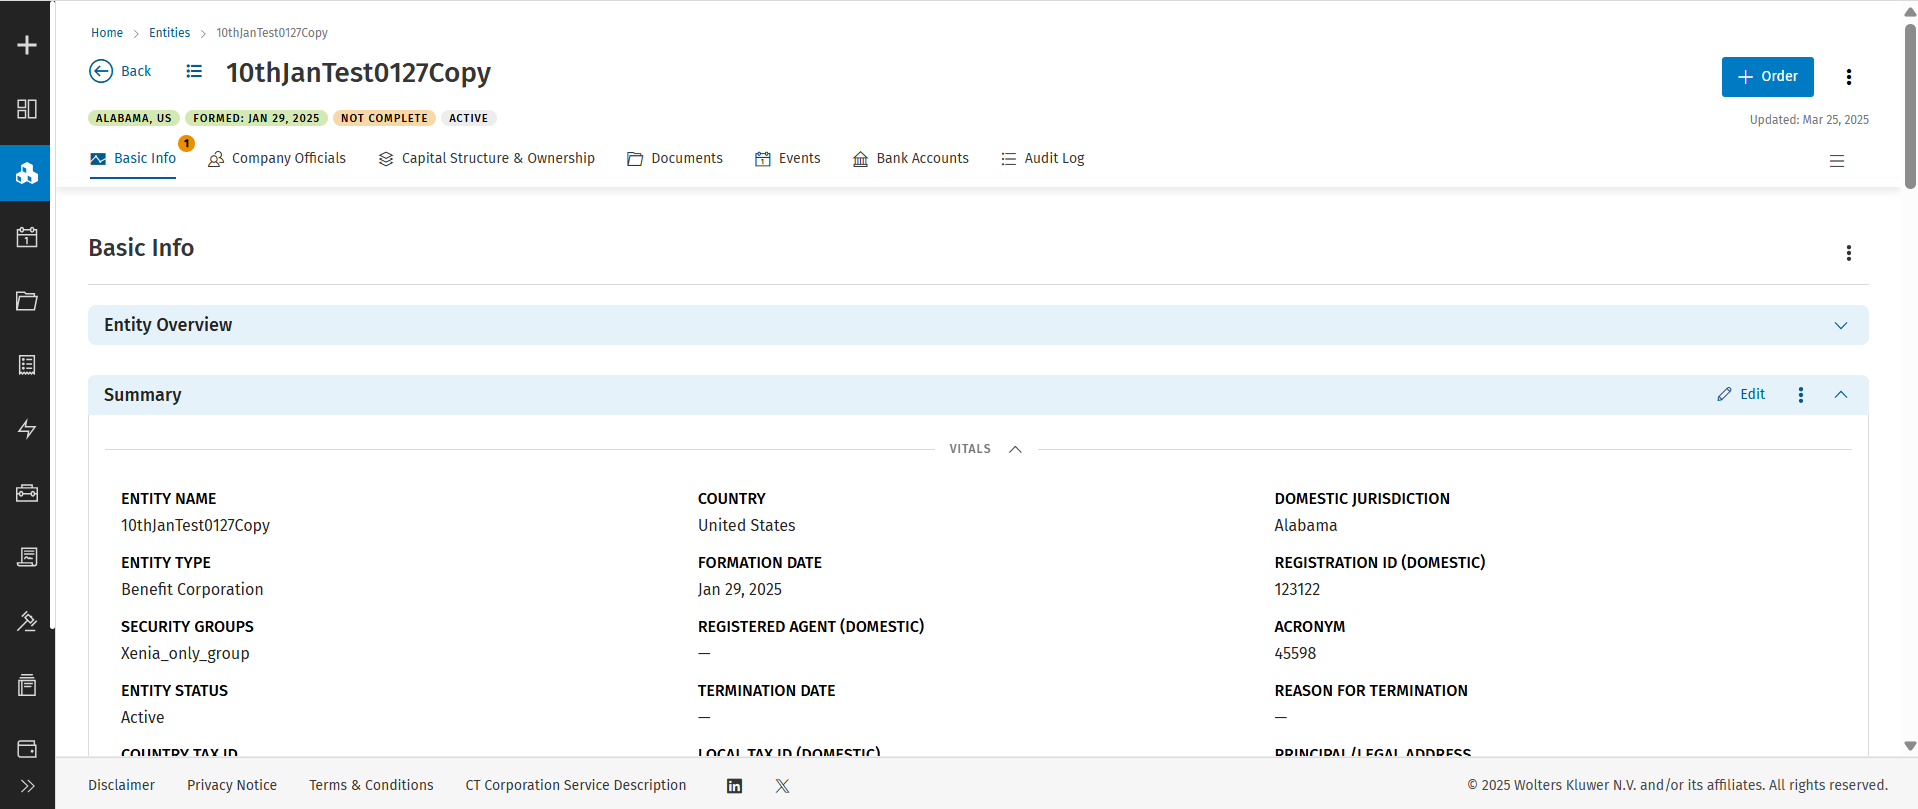Open the Privacy Notice link
This screenshot has width=1918, height=809.
(x=232, y=785)
